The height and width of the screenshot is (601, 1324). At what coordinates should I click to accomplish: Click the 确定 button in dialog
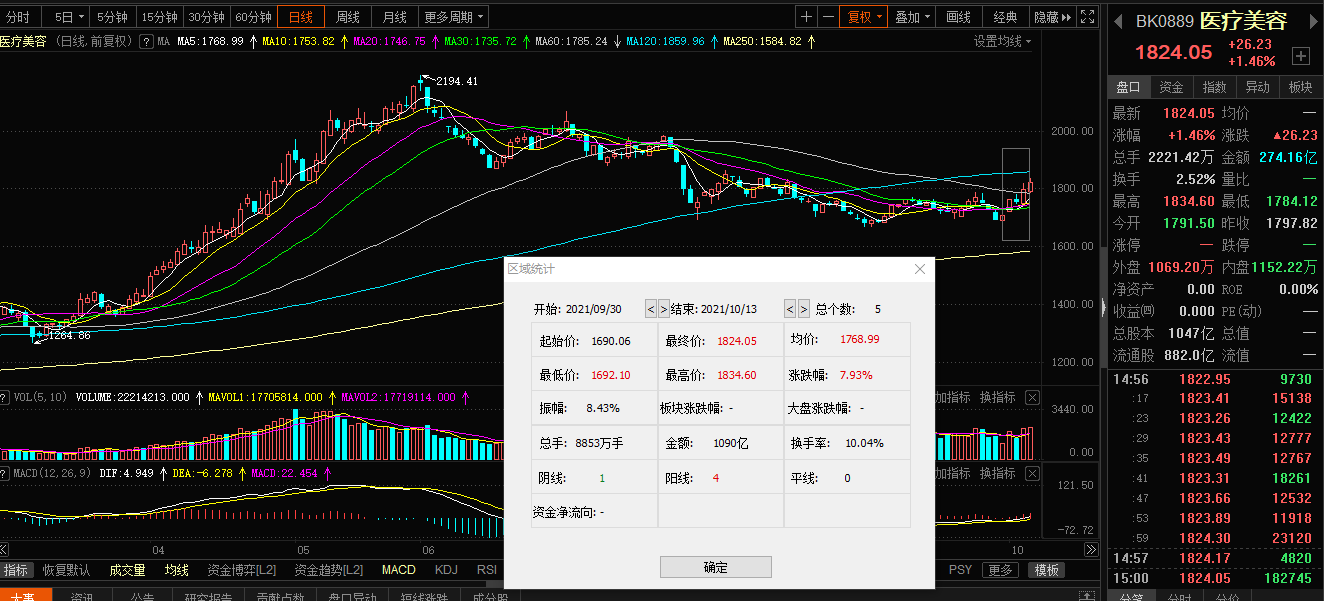(715, 567)
